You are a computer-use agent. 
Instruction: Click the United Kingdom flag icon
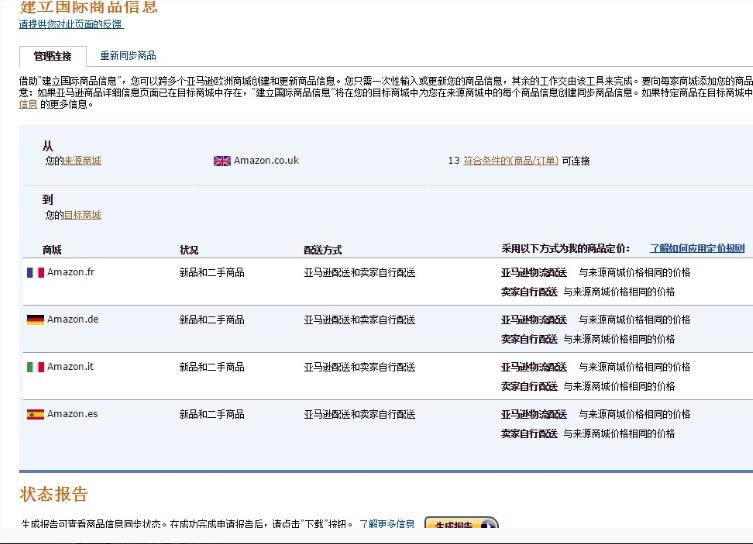[222, 161]
